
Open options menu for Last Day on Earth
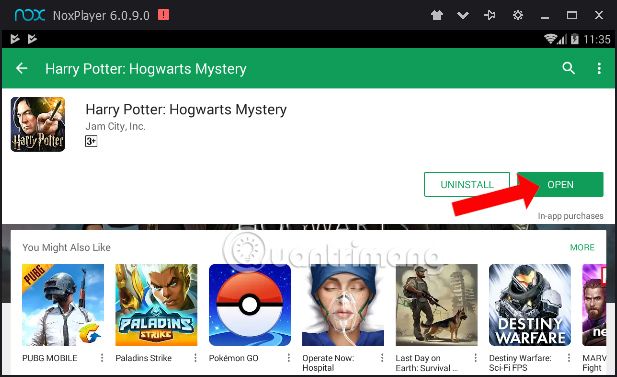pyautogui.click(x=475, y=358)
